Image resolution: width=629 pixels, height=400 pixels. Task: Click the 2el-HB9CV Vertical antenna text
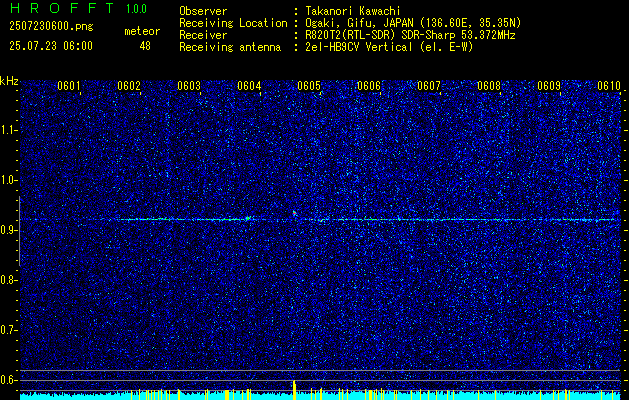coord(390,47)
